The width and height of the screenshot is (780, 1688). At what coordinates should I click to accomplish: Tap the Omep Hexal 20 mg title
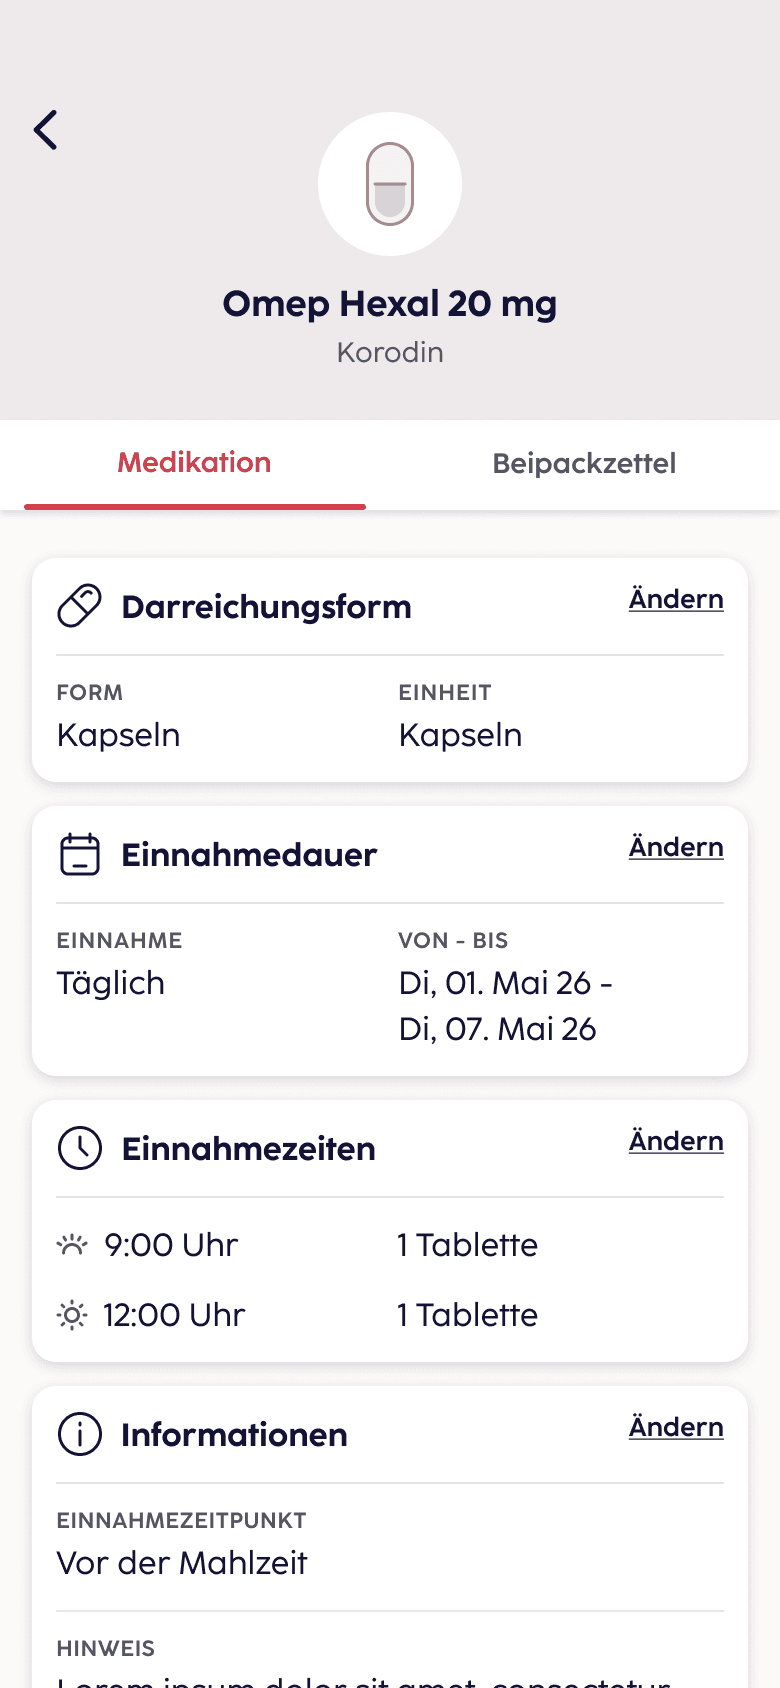pyautogui.click(x=390, y=304)
